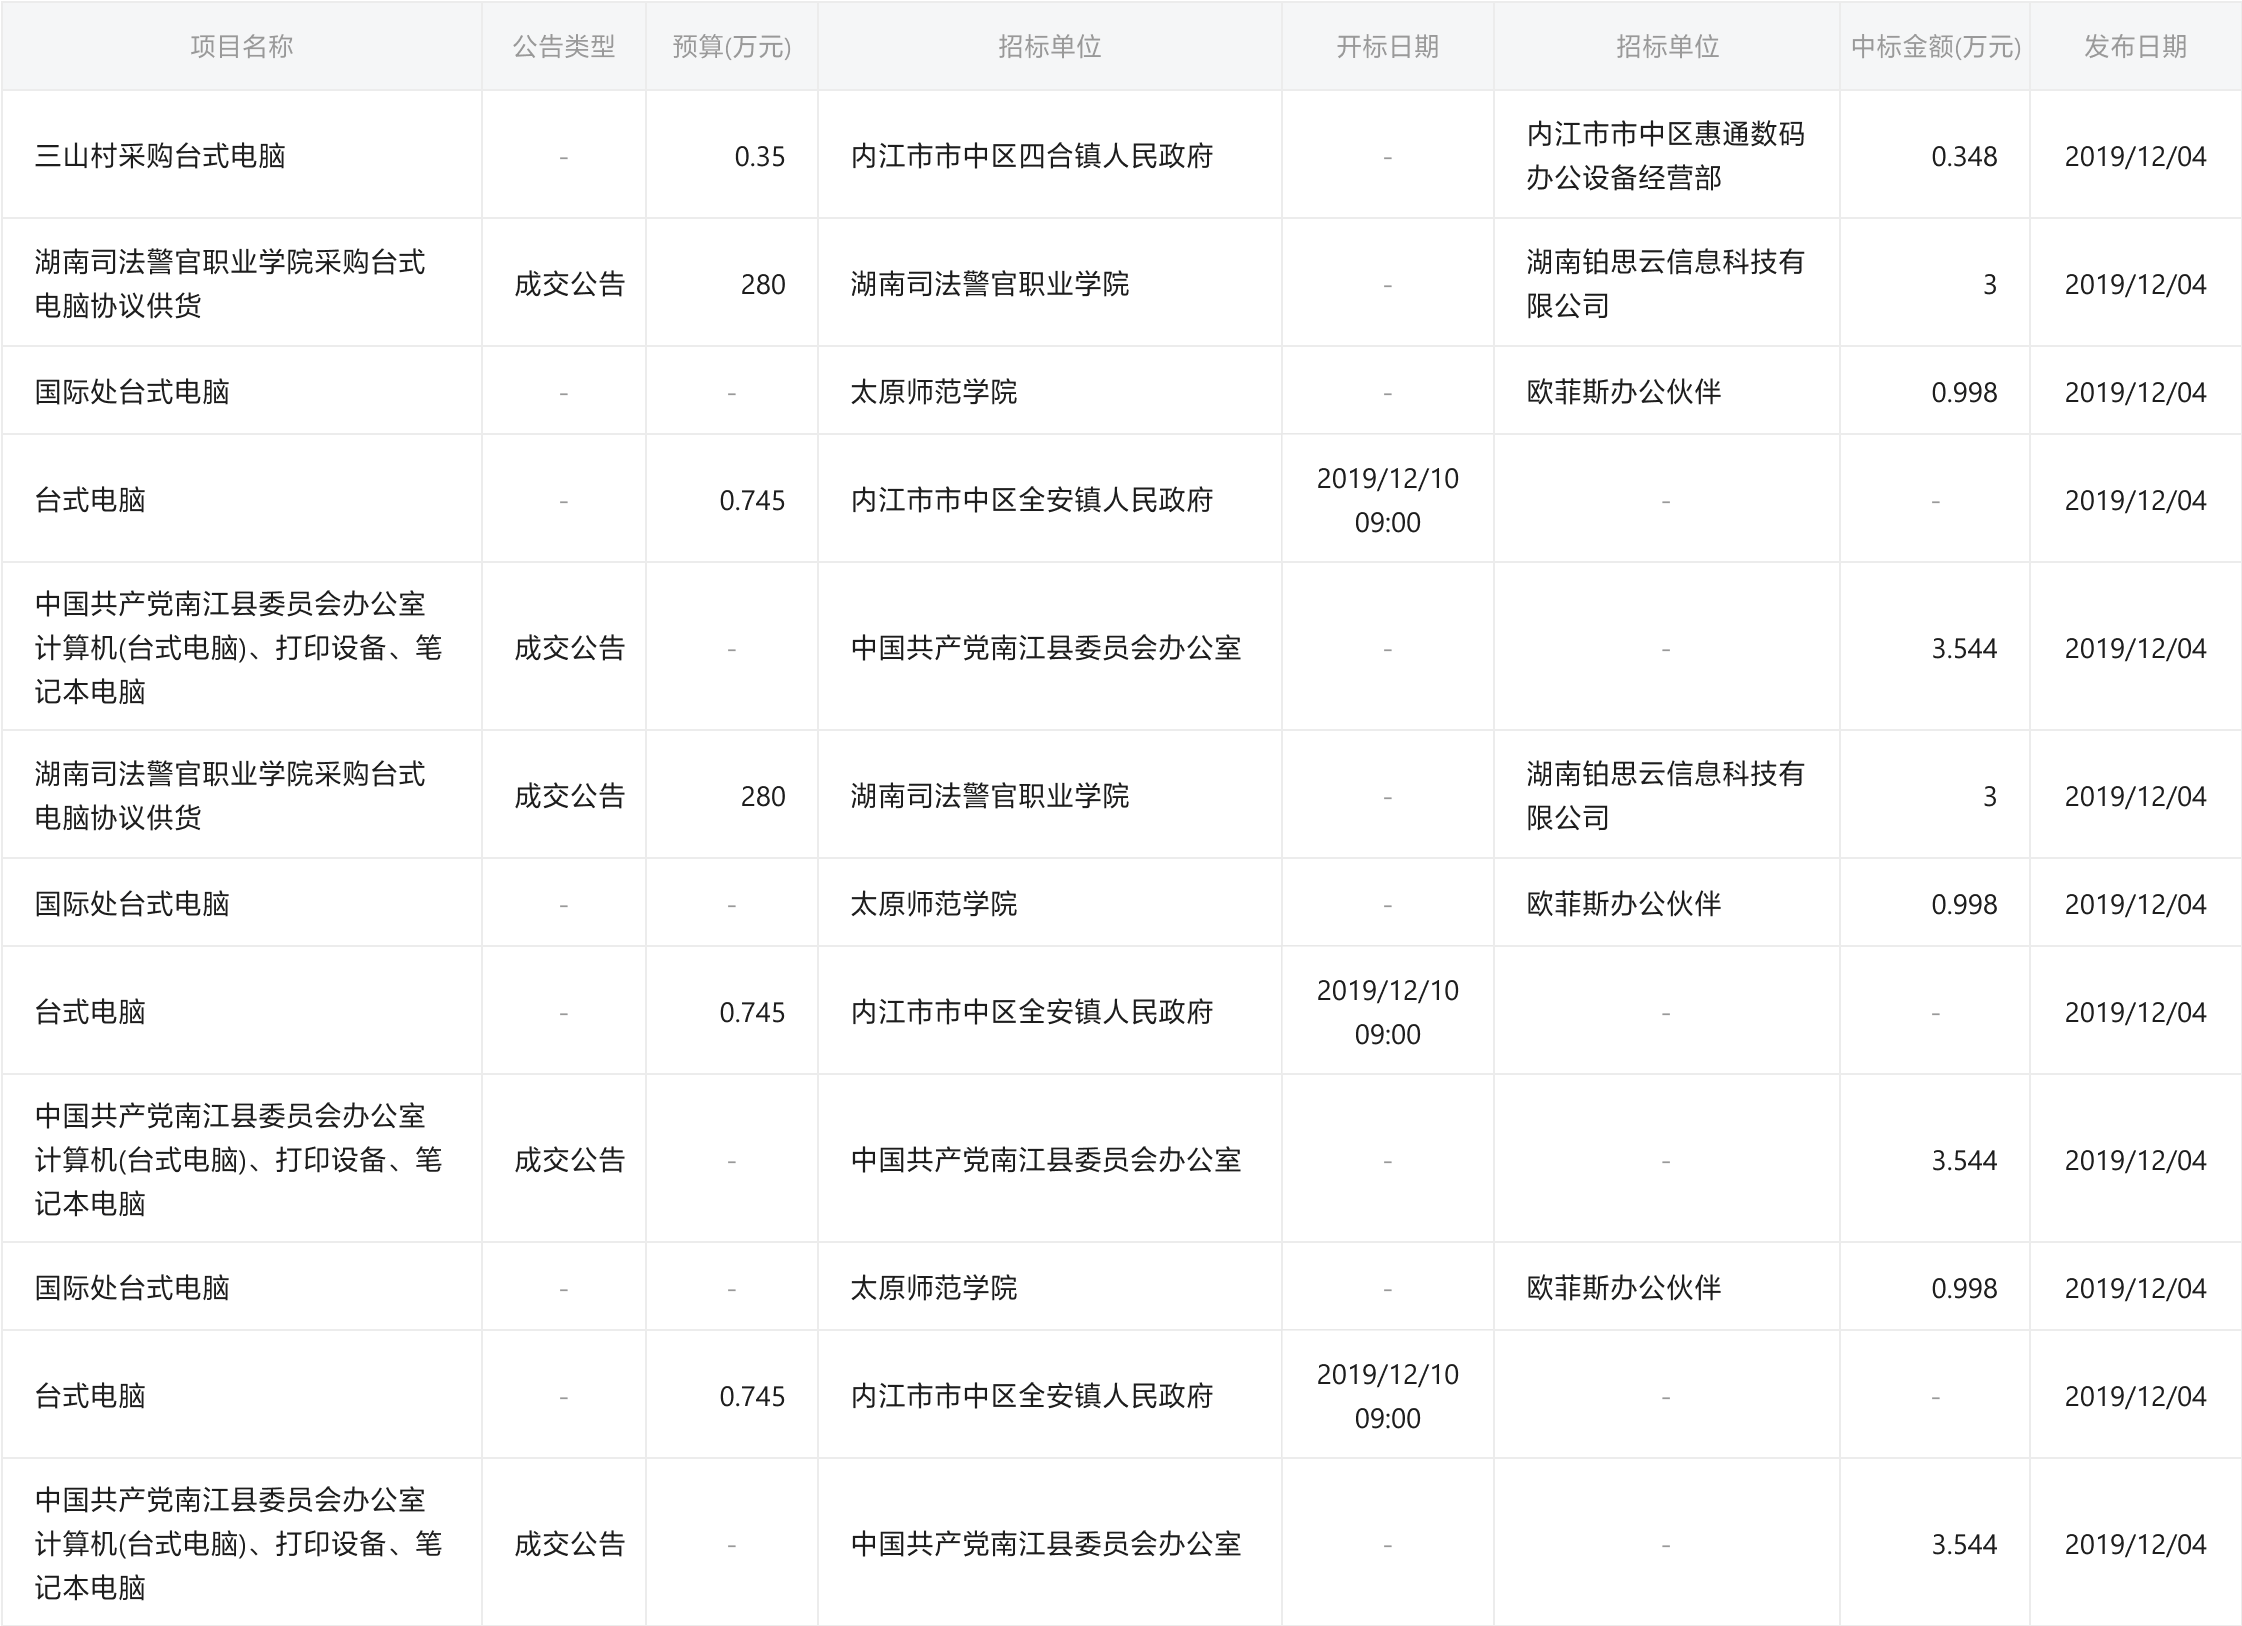The image size is (2242, 1626).
Task: Open the first 国际处台式电脑 project
Action: click(x=132, y=392)
